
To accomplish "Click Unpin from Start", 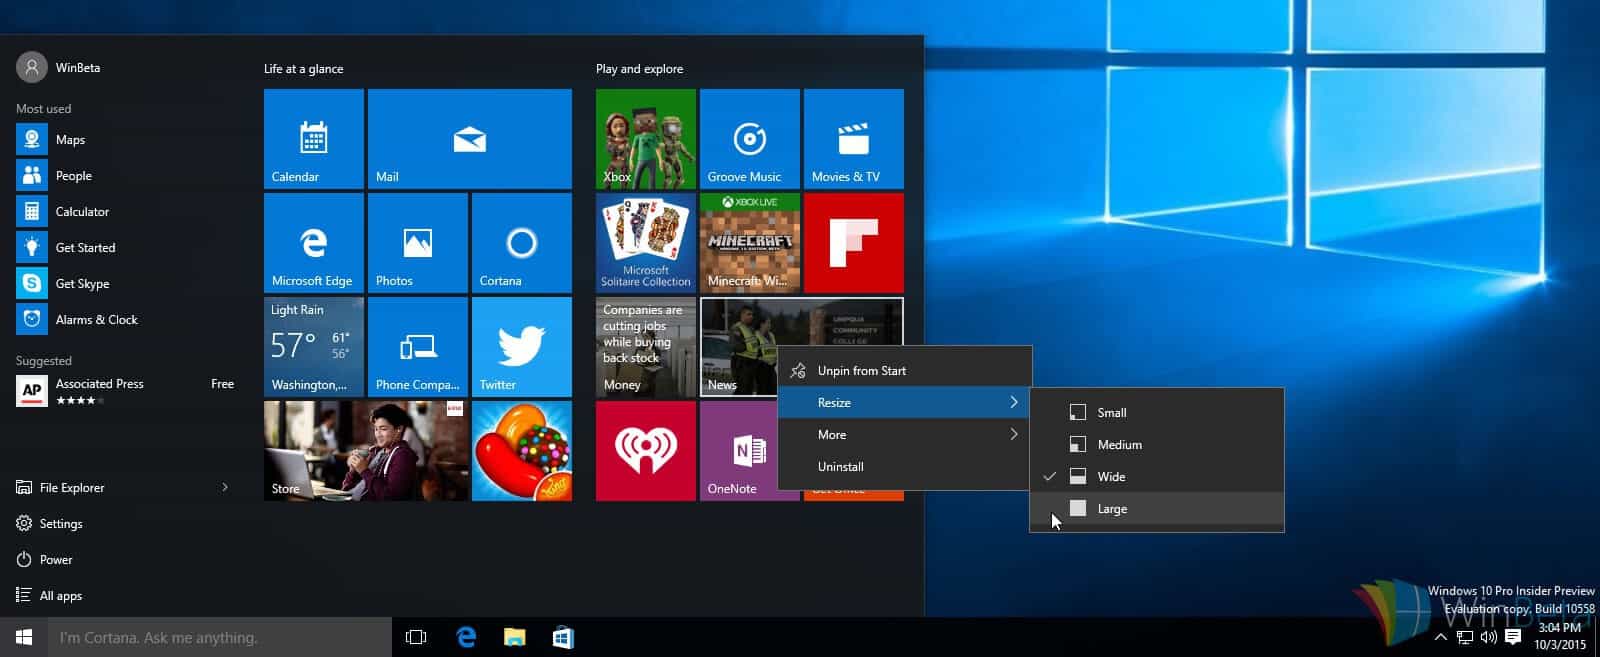I will pos(861,370).
